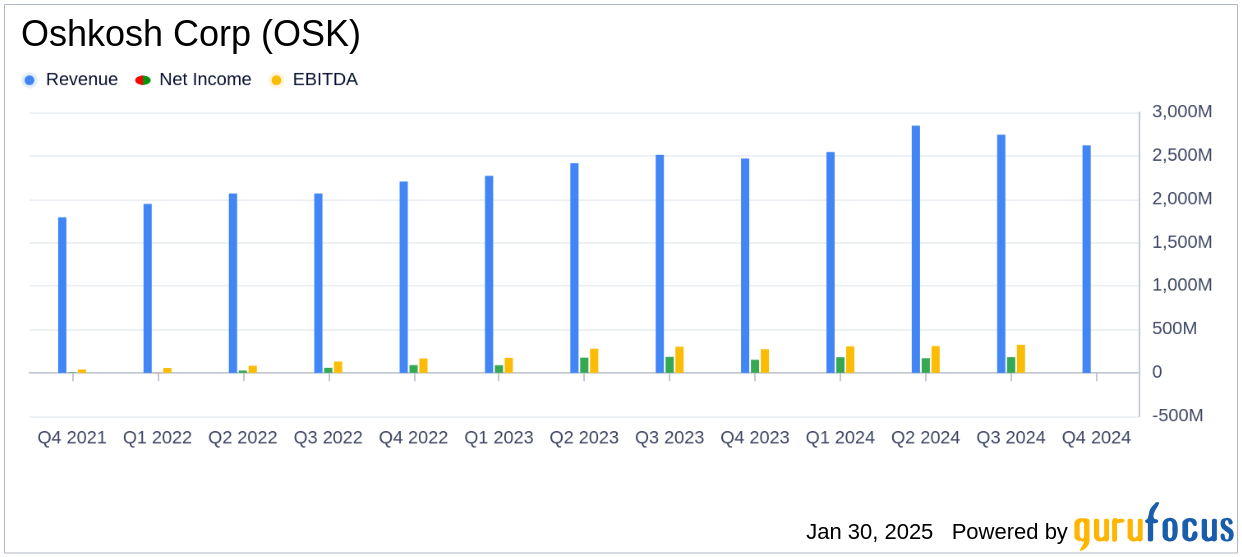The width and height of the screenshot is (1242, 557).
Task: Click the Q4 2022 yellow EBITDA bar
Action: point(423,366)
